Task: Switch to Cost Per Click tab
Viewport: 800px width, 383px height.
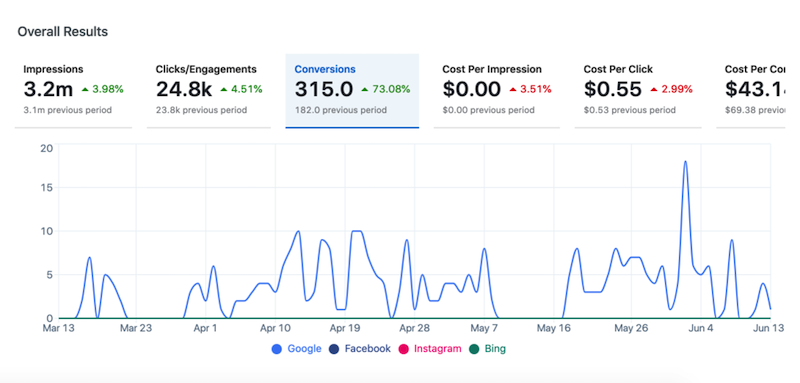Action: coord(638,91)
